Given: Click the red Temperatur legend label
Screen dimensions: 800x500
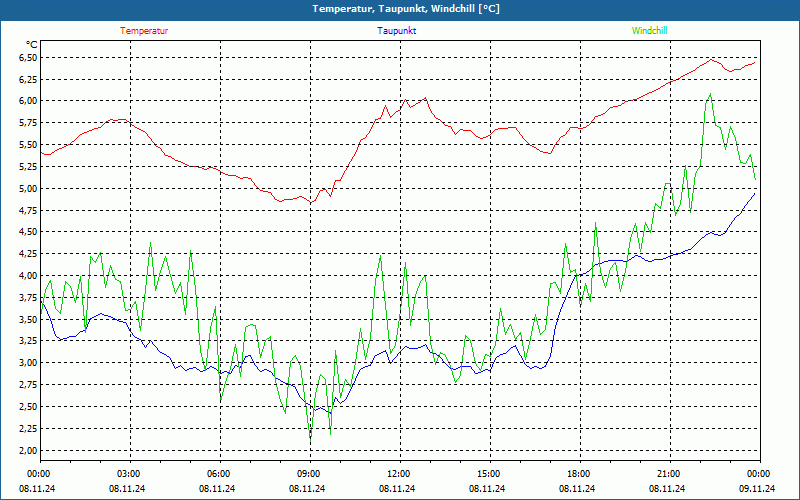Looking at the screenshot, I should [144, 31].
